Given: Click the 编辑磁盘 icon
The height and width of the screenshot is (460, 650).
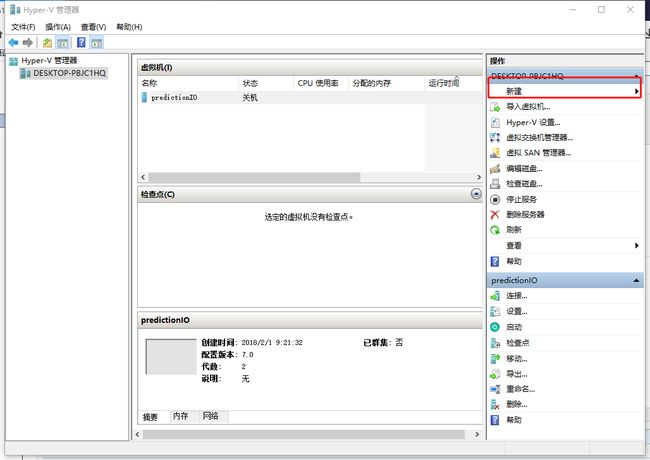Looking at the screenshot, I should 495,169.
